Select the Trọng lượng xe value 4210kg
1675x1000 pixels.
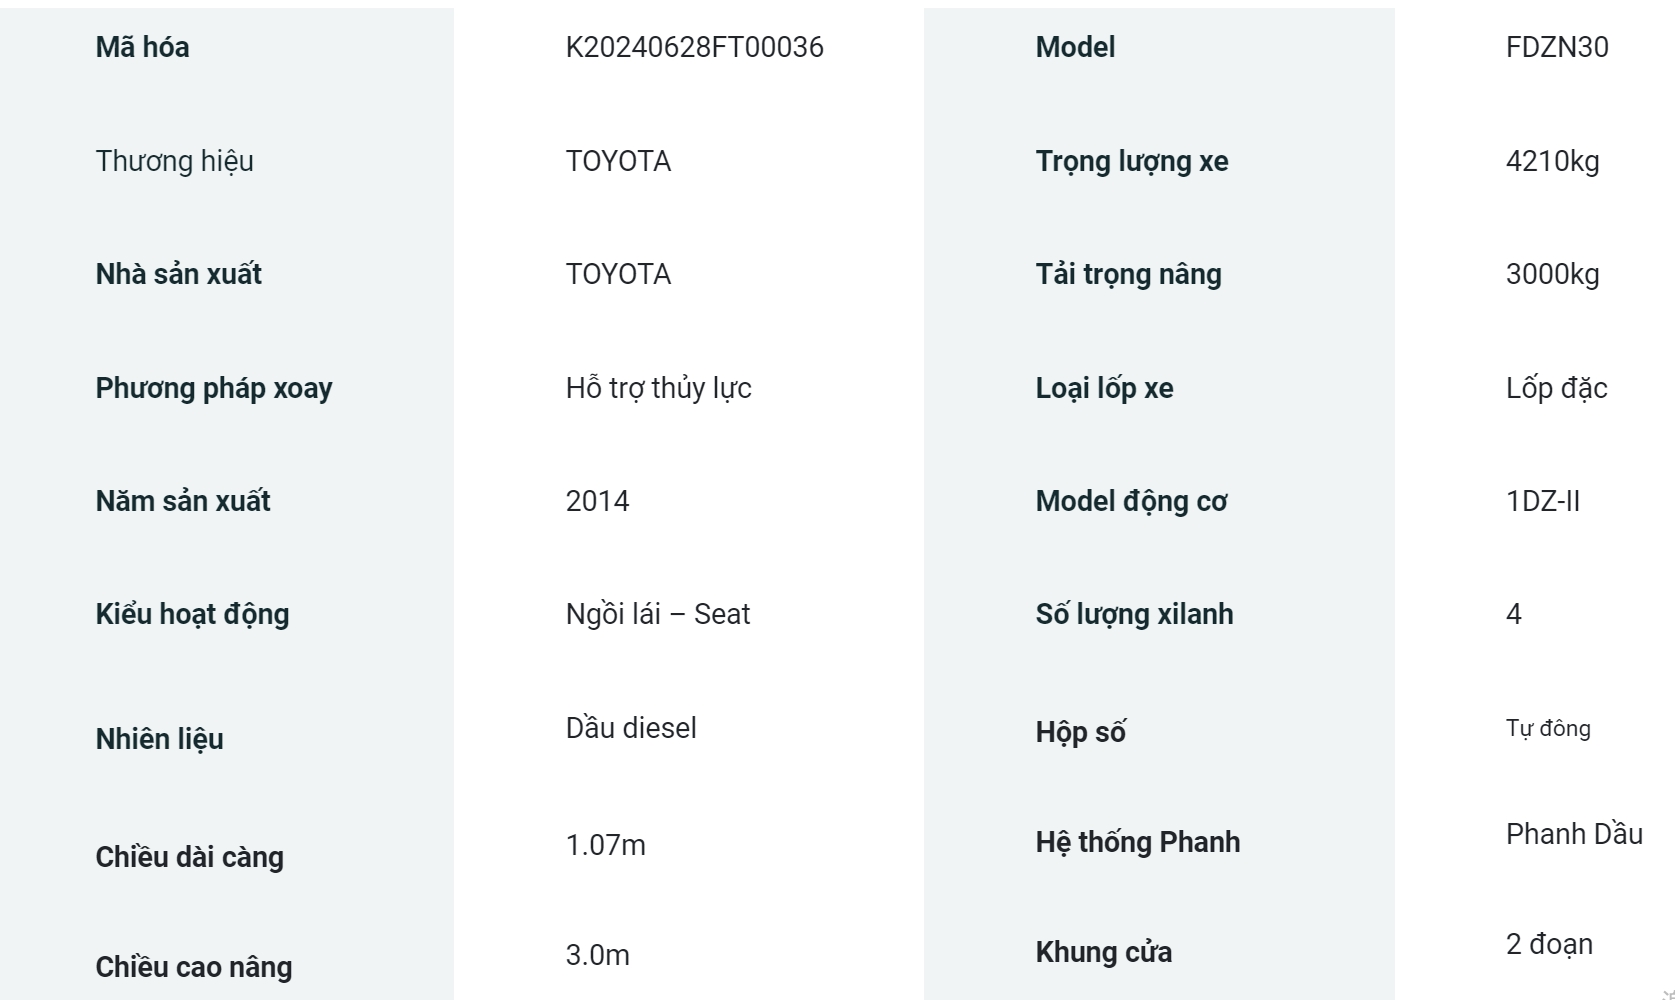coord(1553,161)
